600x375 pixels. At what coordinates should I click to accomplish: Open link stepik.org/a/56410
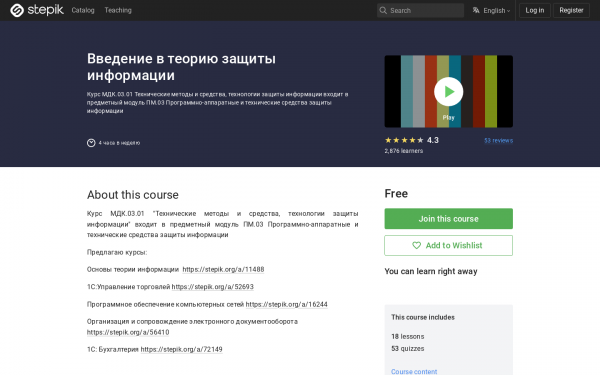tap(128, 332)
